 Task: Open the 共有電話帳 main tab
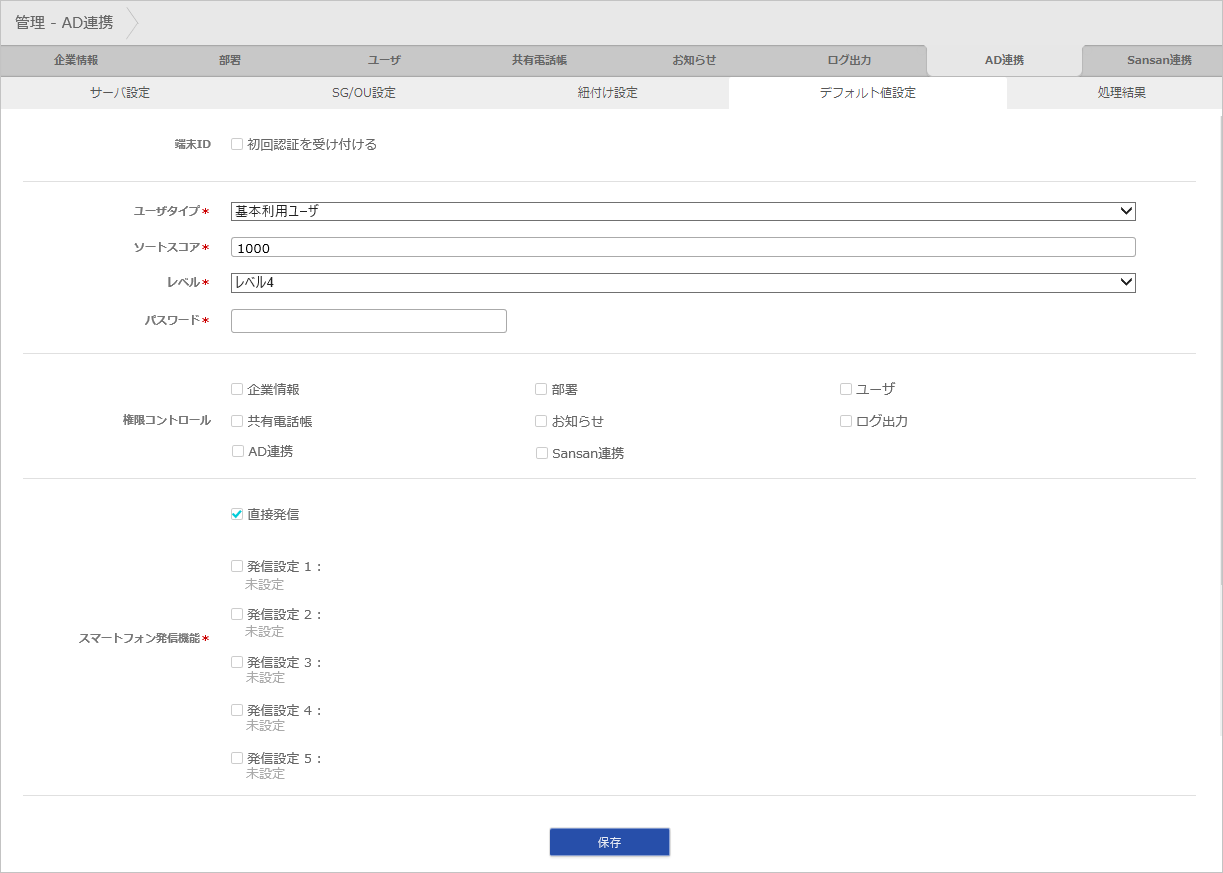click(x=539, y=60)
